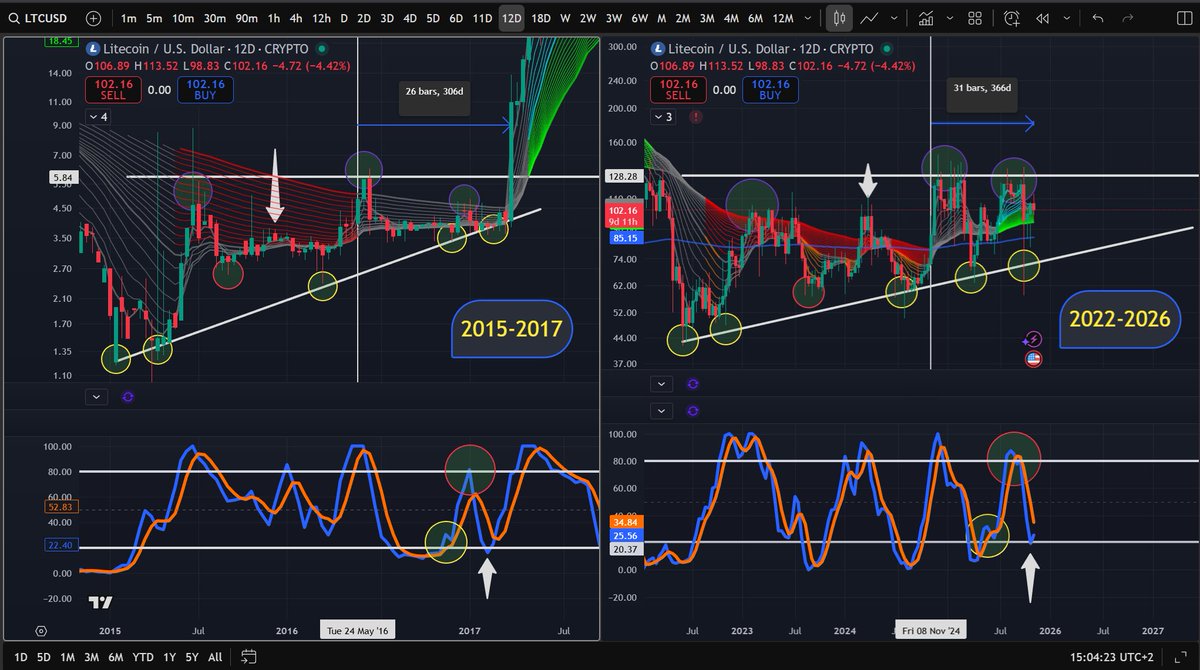Screen dimensions: 1200x670
Task: Click the go-to-date icon beside All
Action: pos(246,657)
